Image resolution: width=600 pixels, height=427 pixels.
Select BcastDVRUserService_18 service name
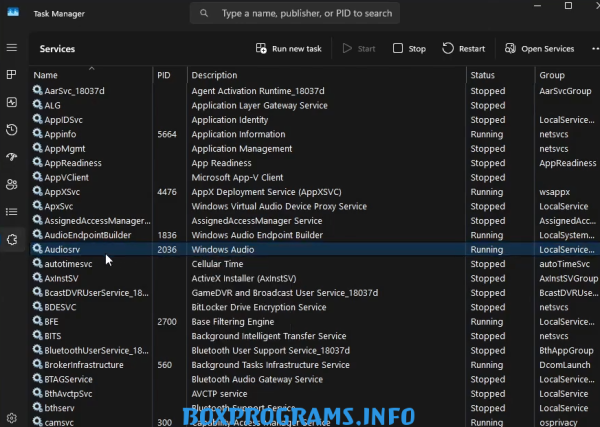coord(96,293)
